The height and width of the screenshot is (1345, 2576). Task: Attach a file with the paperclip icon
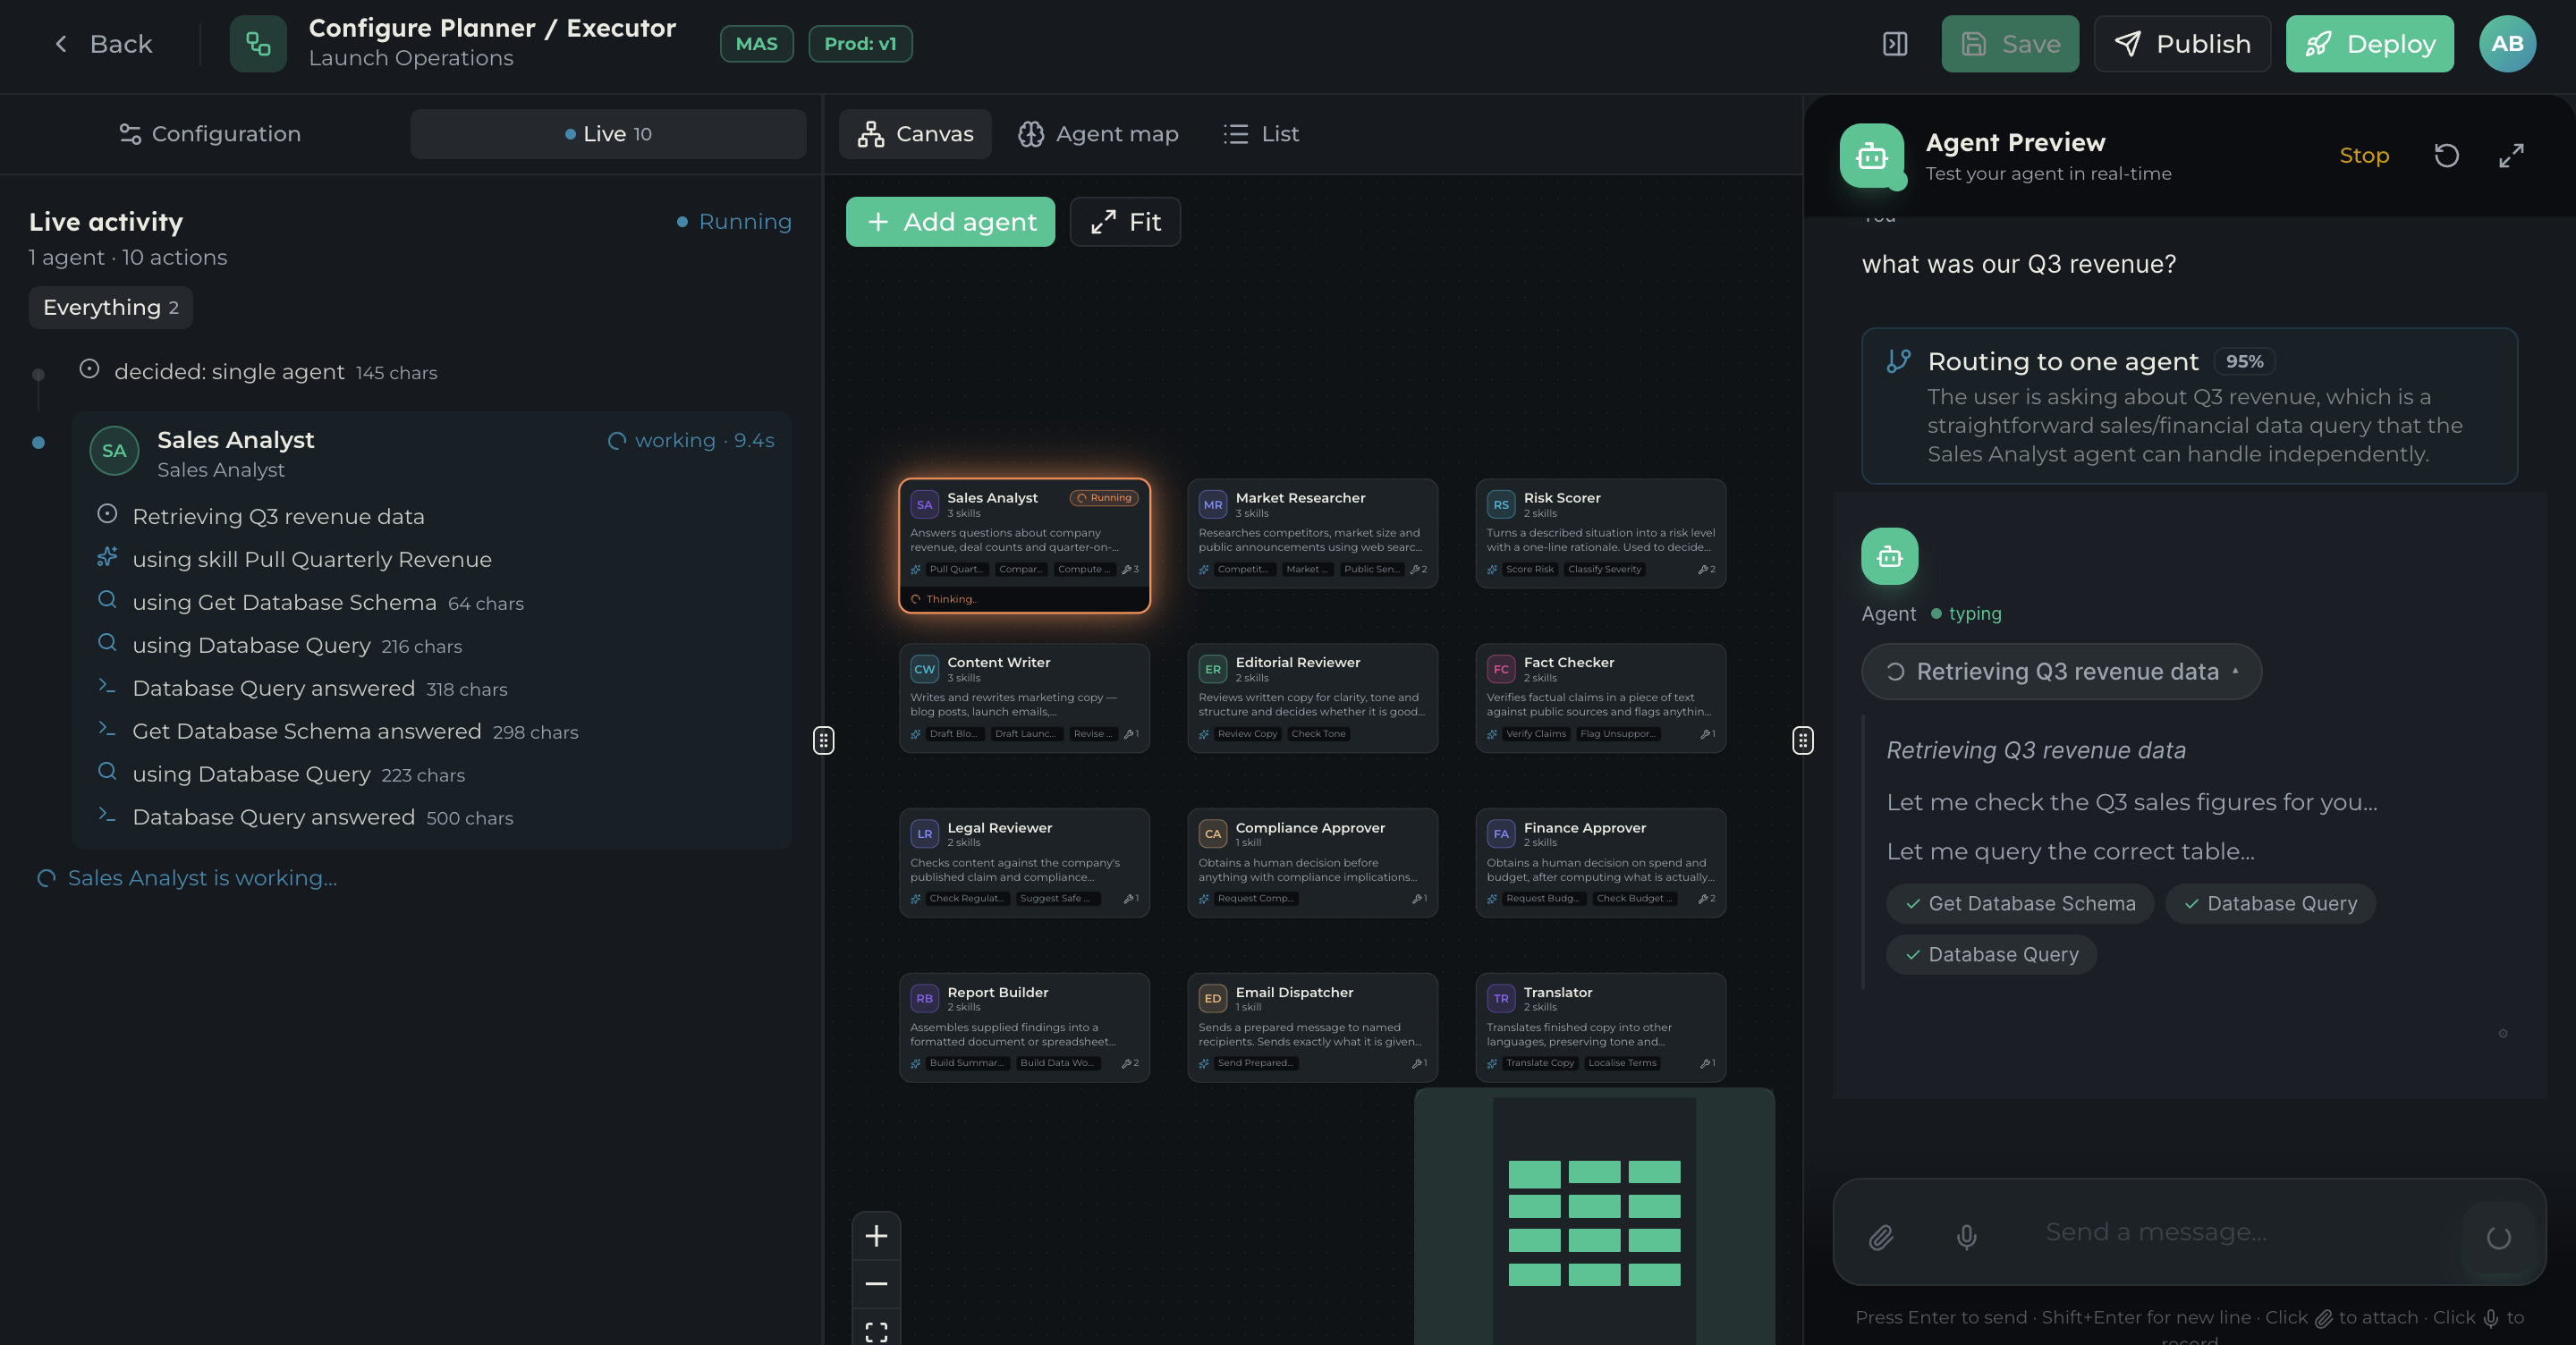[x=1881, y=1237]
